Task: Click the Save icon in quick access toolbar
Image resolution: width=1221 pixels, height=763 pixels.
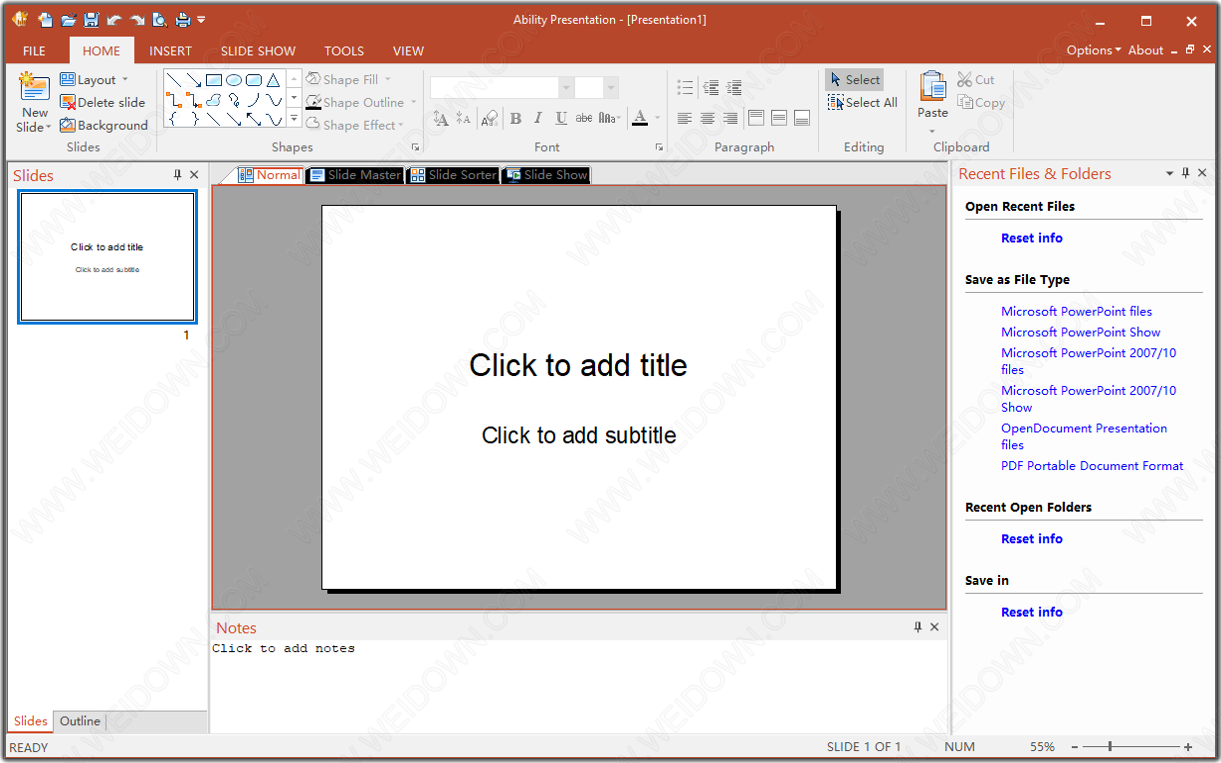Action: pos(92,20)
